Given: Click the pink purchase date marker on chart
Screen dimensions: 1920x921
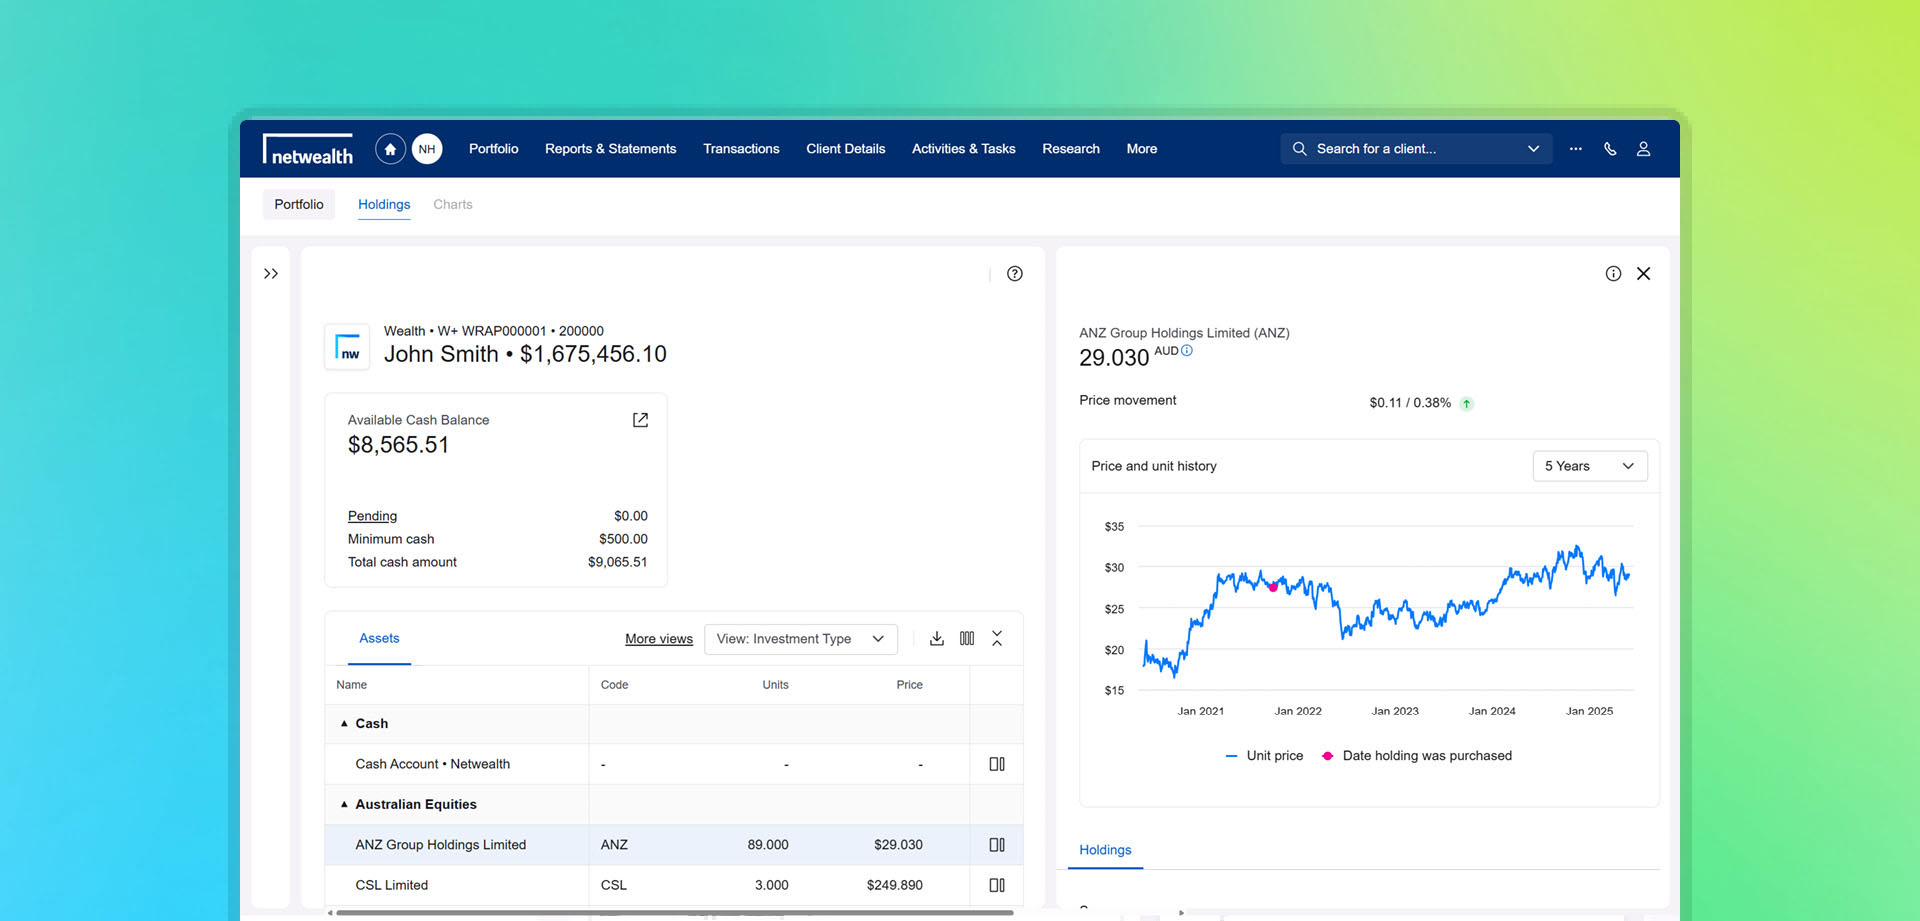Looking at the screenshot, I should point(1273,588).
